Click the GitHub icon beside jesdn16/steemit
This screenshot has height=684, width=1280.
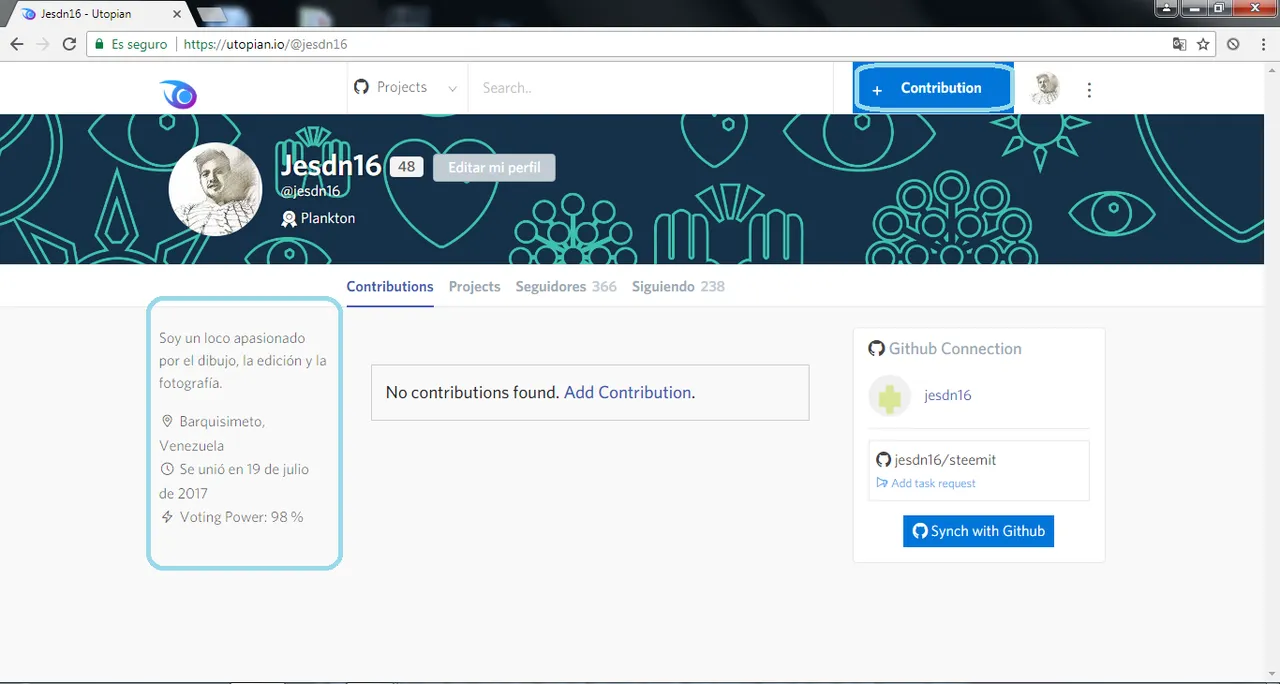pyautogui.click(x=883, y=460)
